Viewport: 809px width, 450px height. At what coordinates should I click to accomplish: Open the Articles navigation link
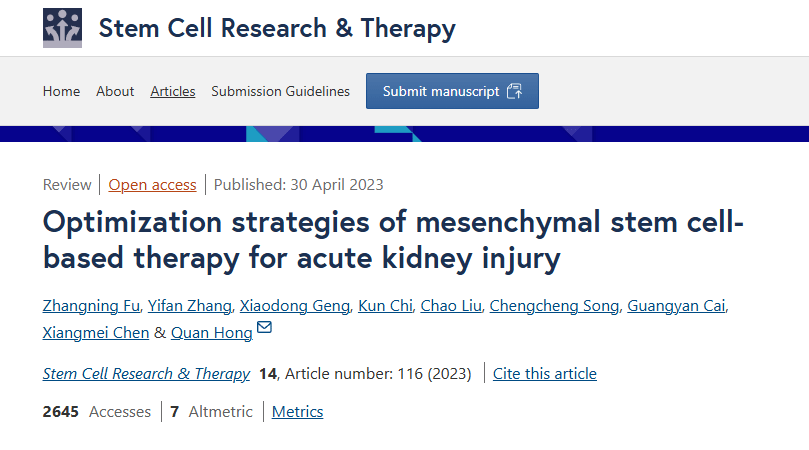173,91
